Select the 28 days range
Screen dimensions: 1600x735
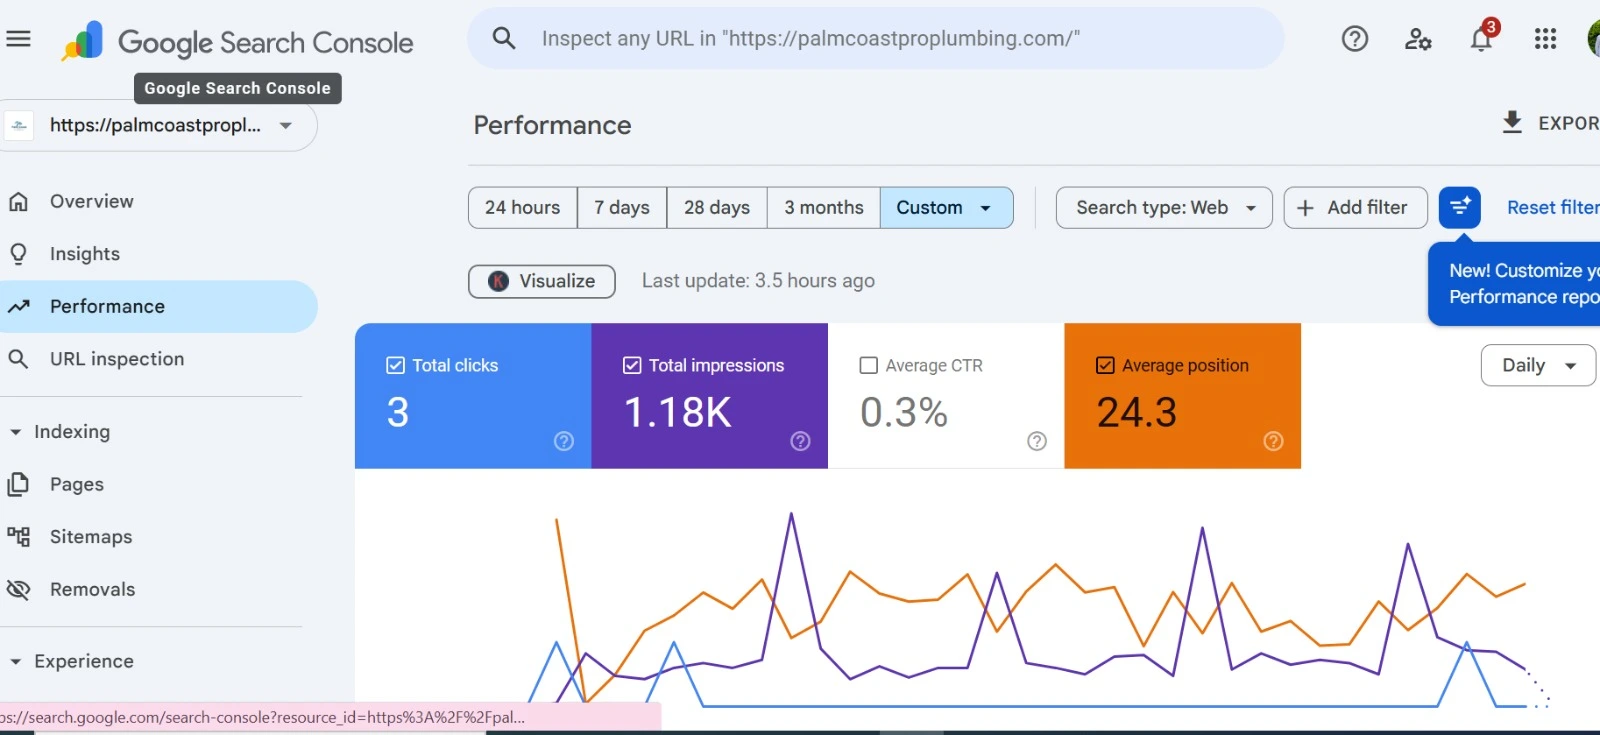tap(717, 207)
